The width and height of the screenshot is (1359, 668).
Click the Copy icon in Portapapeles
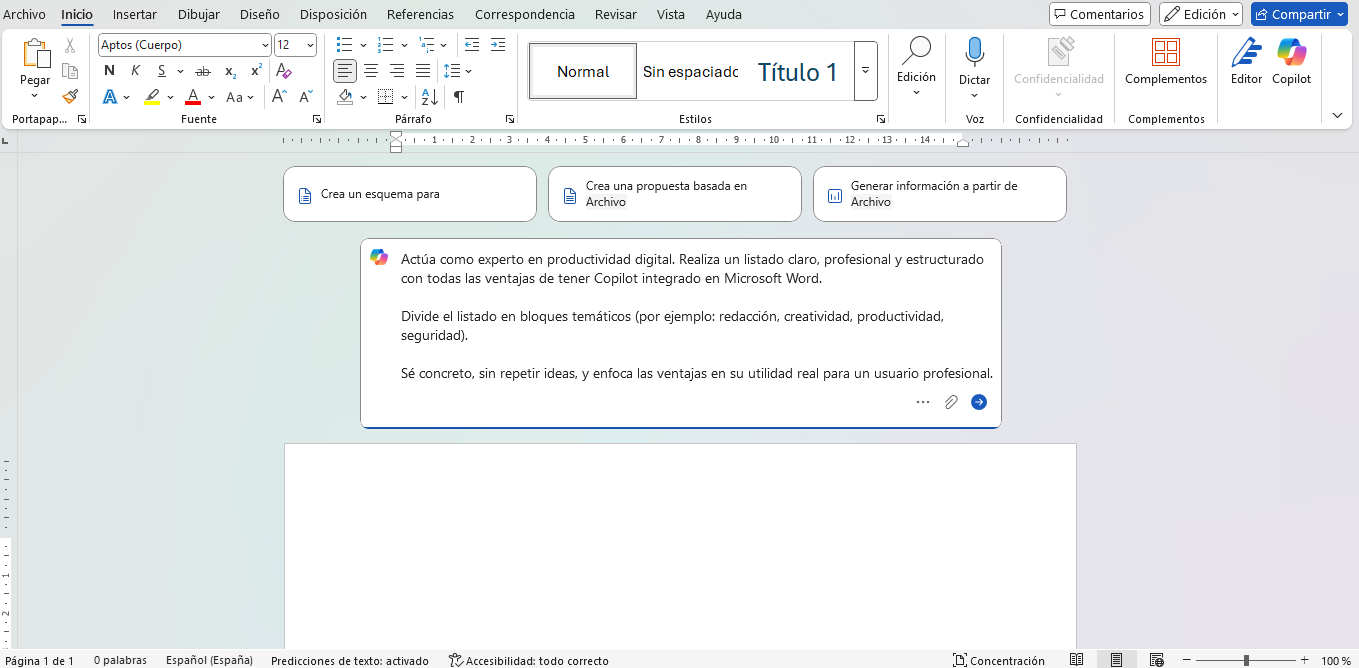click(x=70, y=71)
